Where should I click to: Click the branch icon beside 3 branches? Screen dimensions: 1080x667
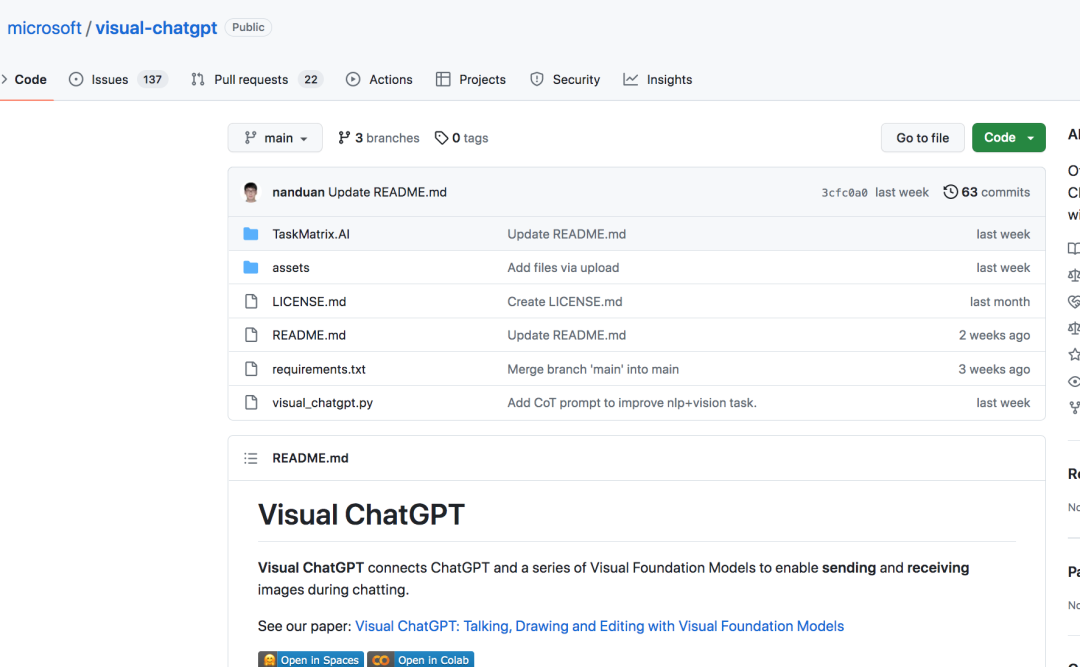[x=344, y=138]
